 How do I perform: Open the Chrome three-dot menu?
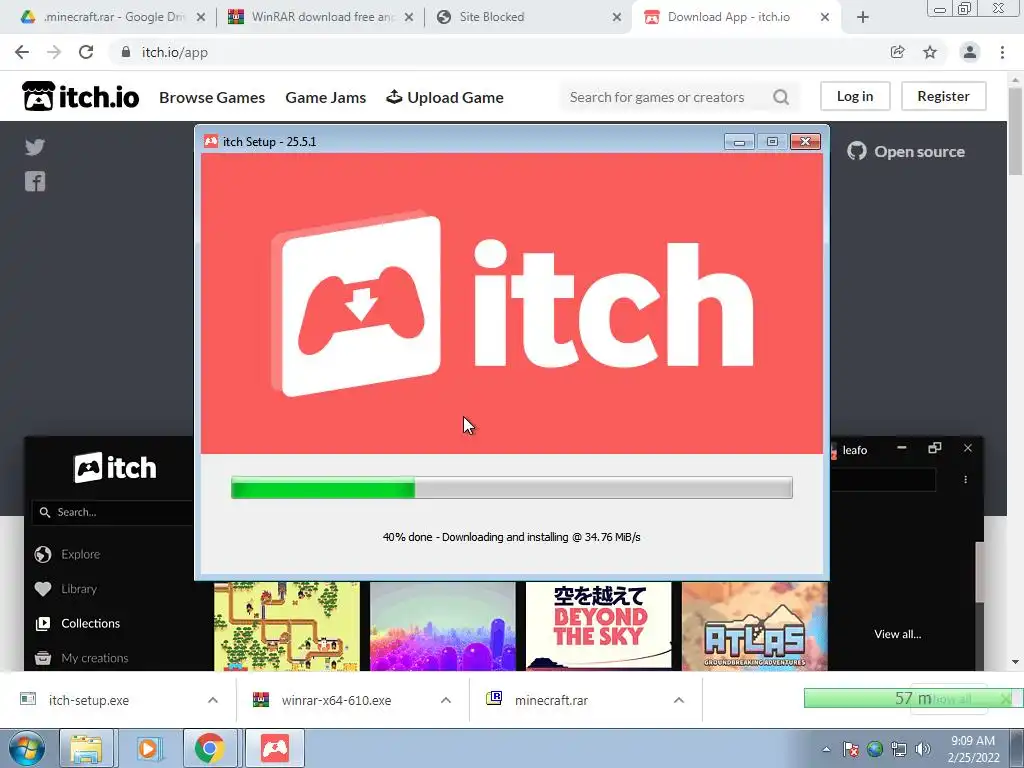[x=1002, y=52]
